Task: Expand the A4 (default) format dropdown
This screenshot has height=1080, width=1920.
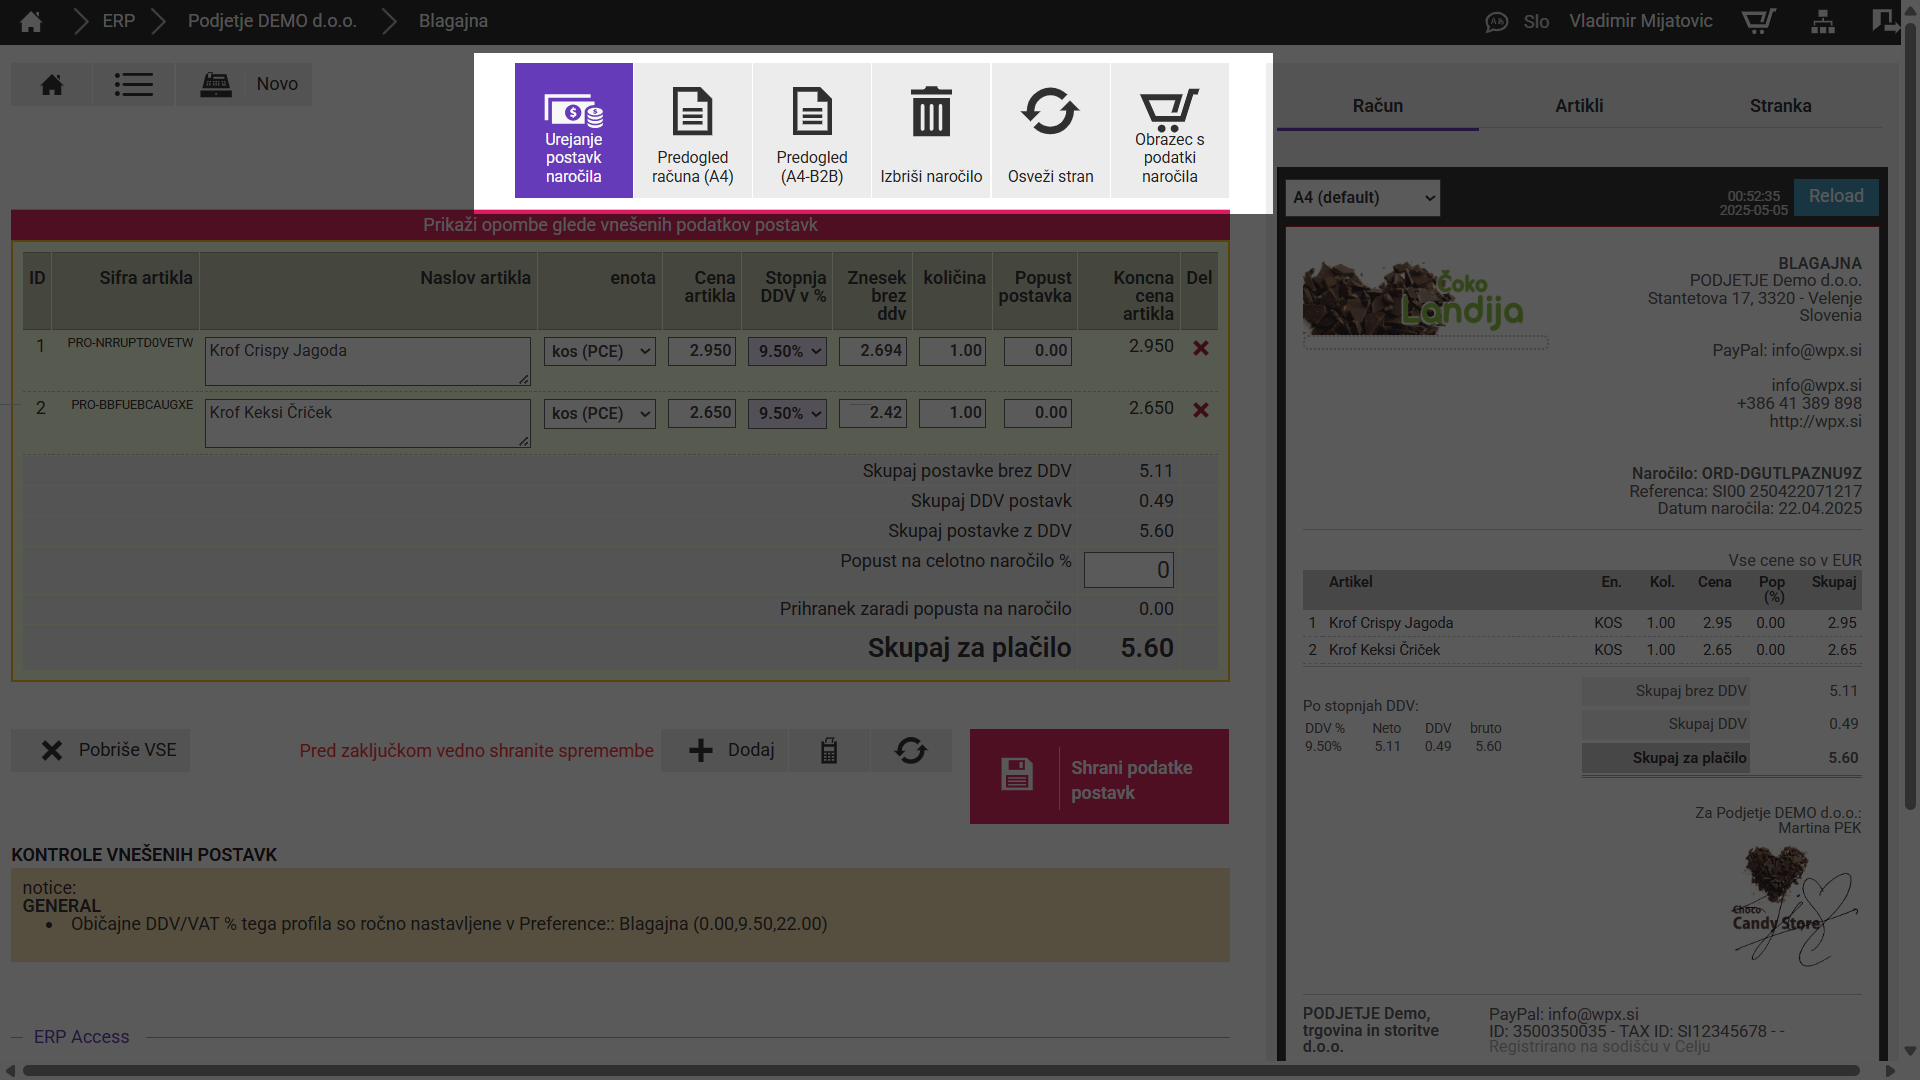Action: coord(1362,198)
